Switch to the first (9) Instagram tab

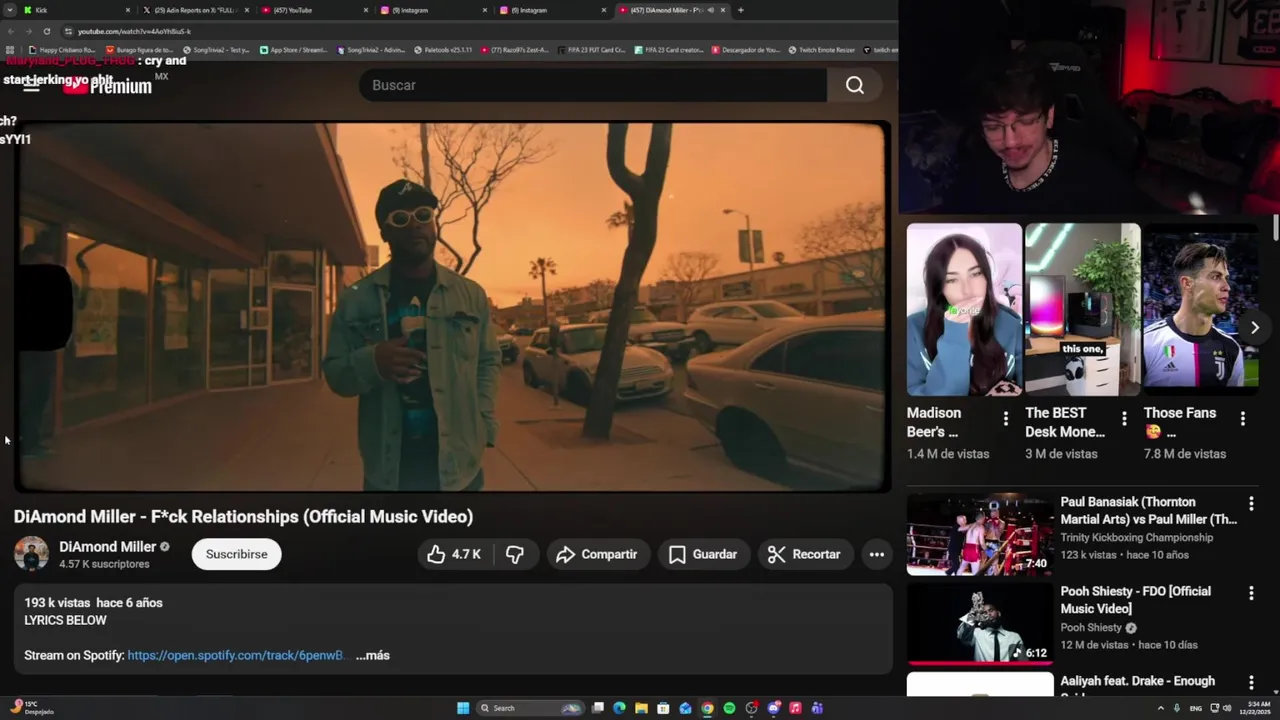click(x=432, y=10)
